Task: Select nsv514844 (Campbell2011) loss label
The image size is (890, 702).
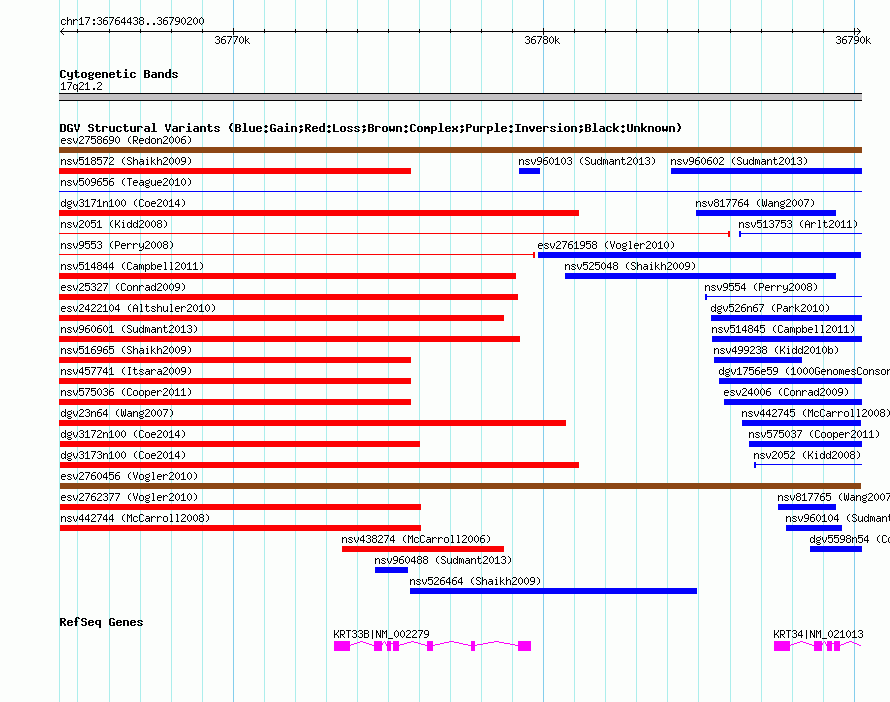Action: (132, 266)
